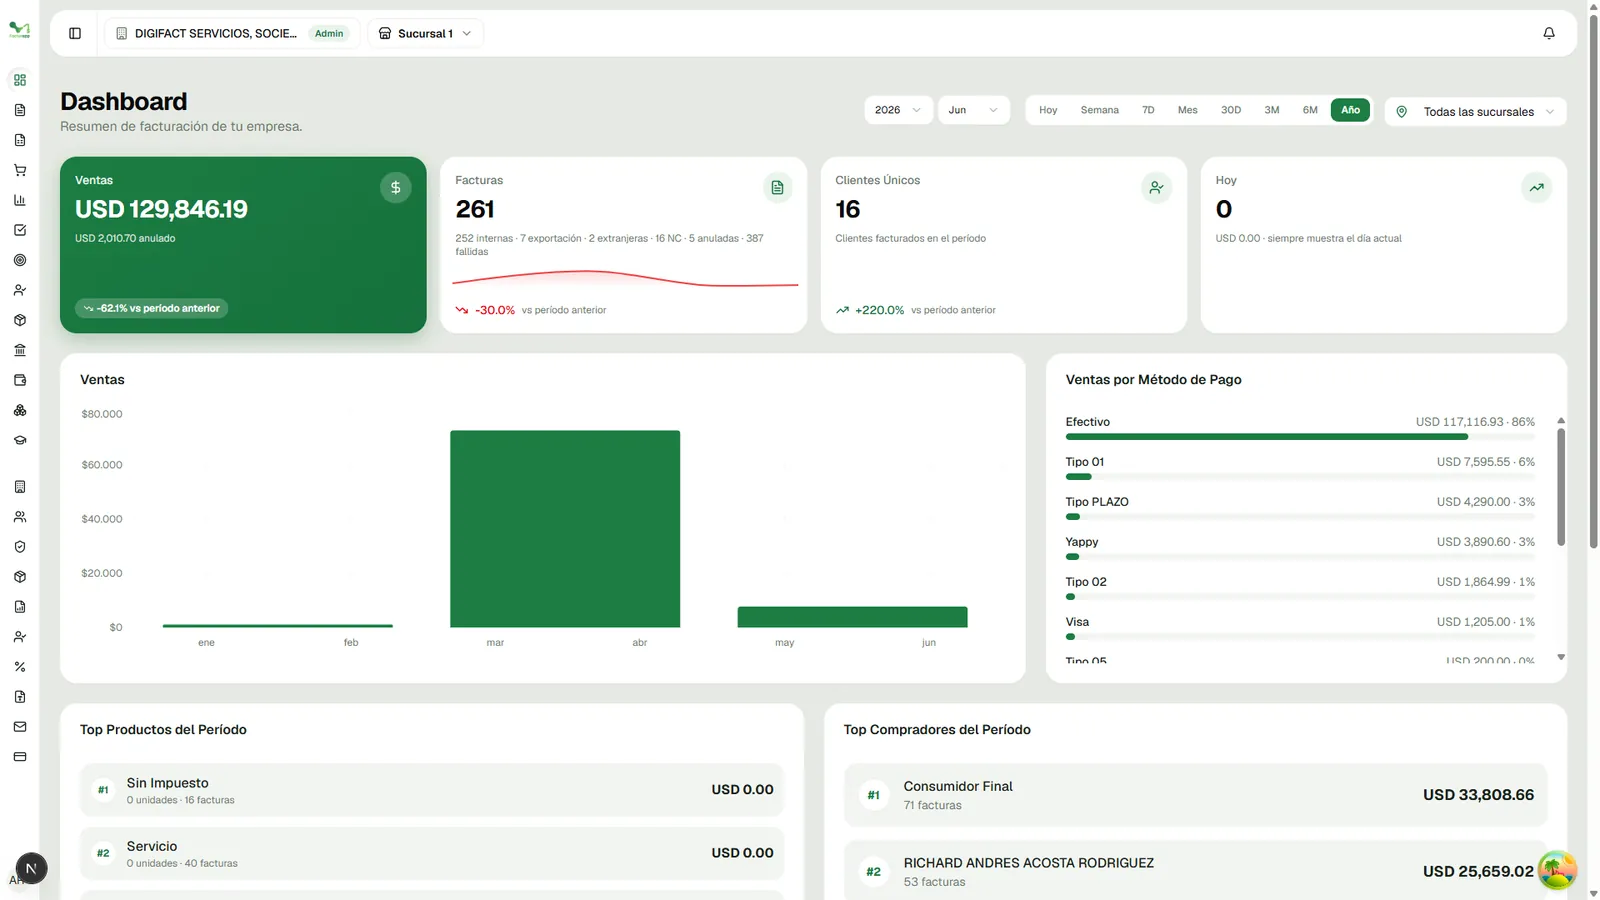
Task: Open the Sucursal 1 branch selector
Action: pyautogui.click(x=425, y=33)
